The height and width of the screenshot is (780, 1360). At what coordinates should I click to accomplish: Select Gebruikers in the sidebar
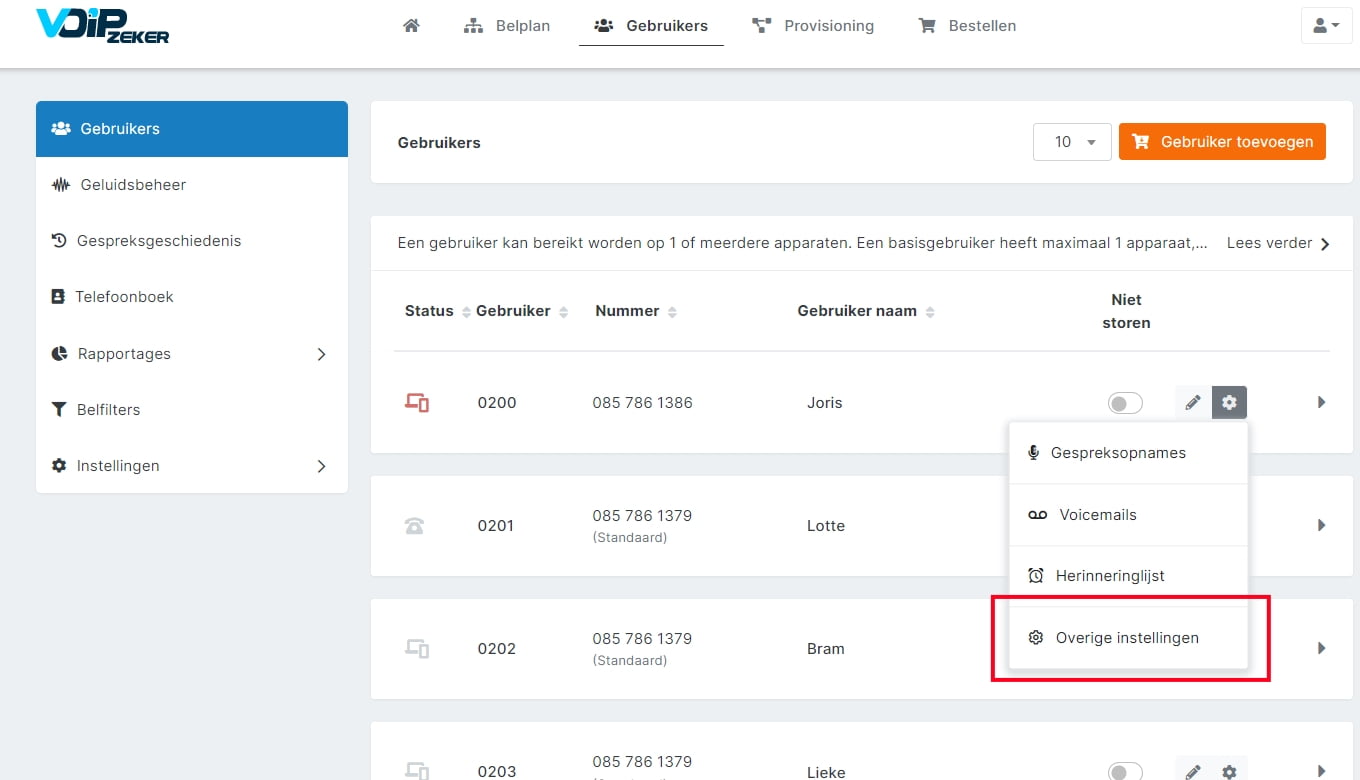[192, 129]
